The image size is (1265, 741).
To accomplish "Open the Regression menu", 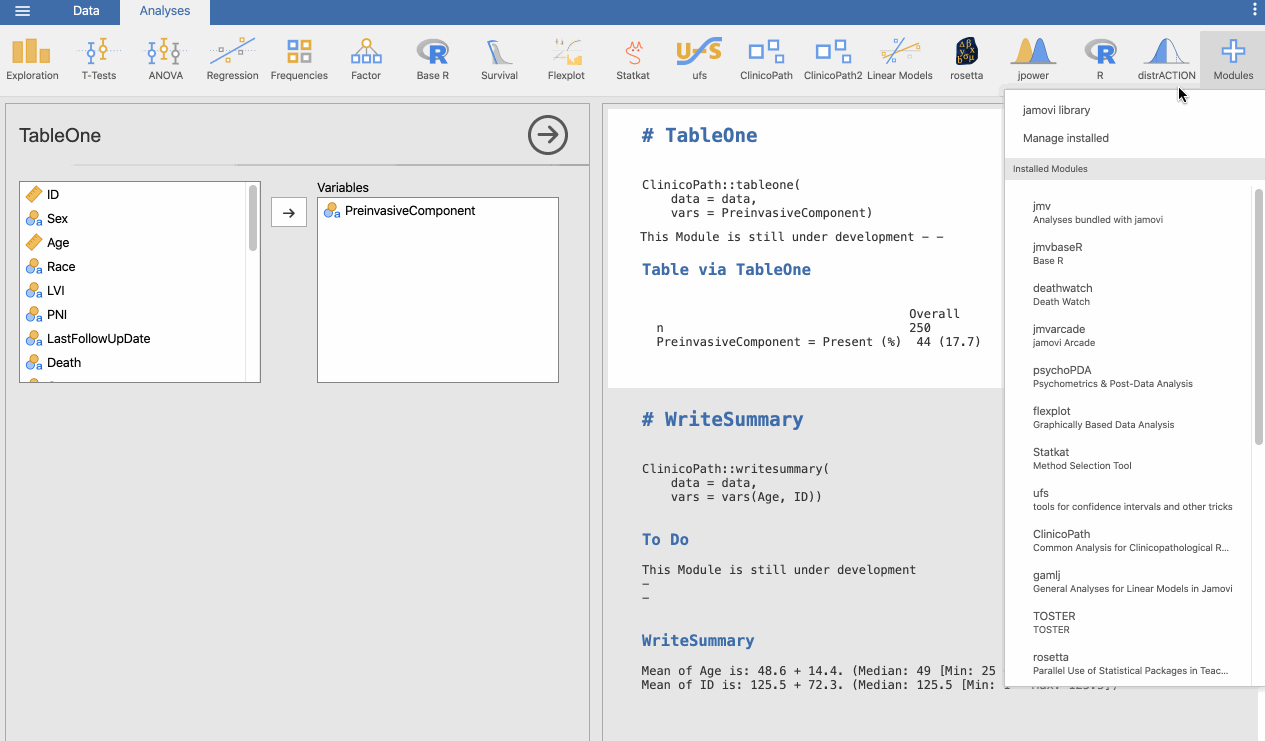I will coord(232,59).
